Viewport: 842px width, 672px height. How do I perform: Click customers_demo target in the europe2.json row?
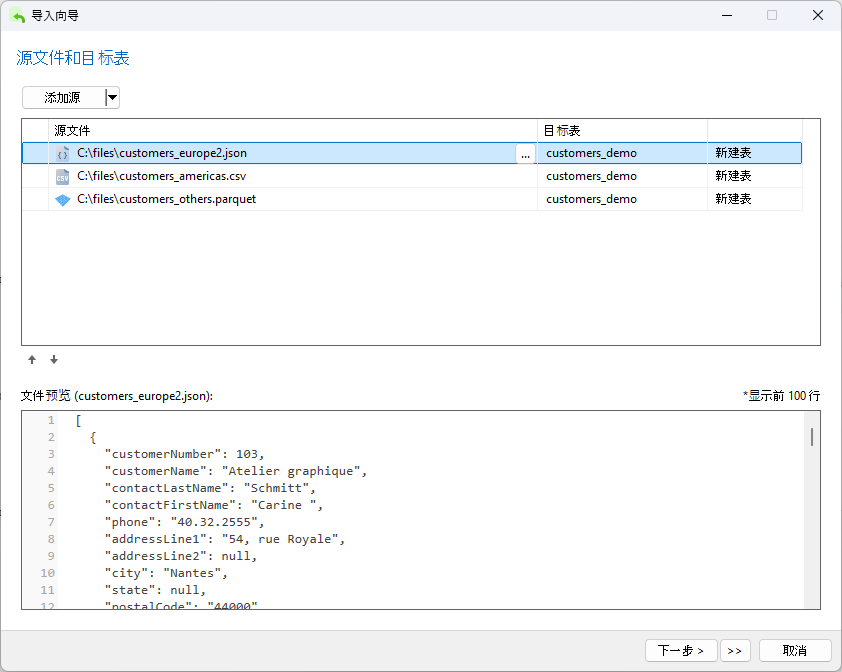[x=591, y=153]
